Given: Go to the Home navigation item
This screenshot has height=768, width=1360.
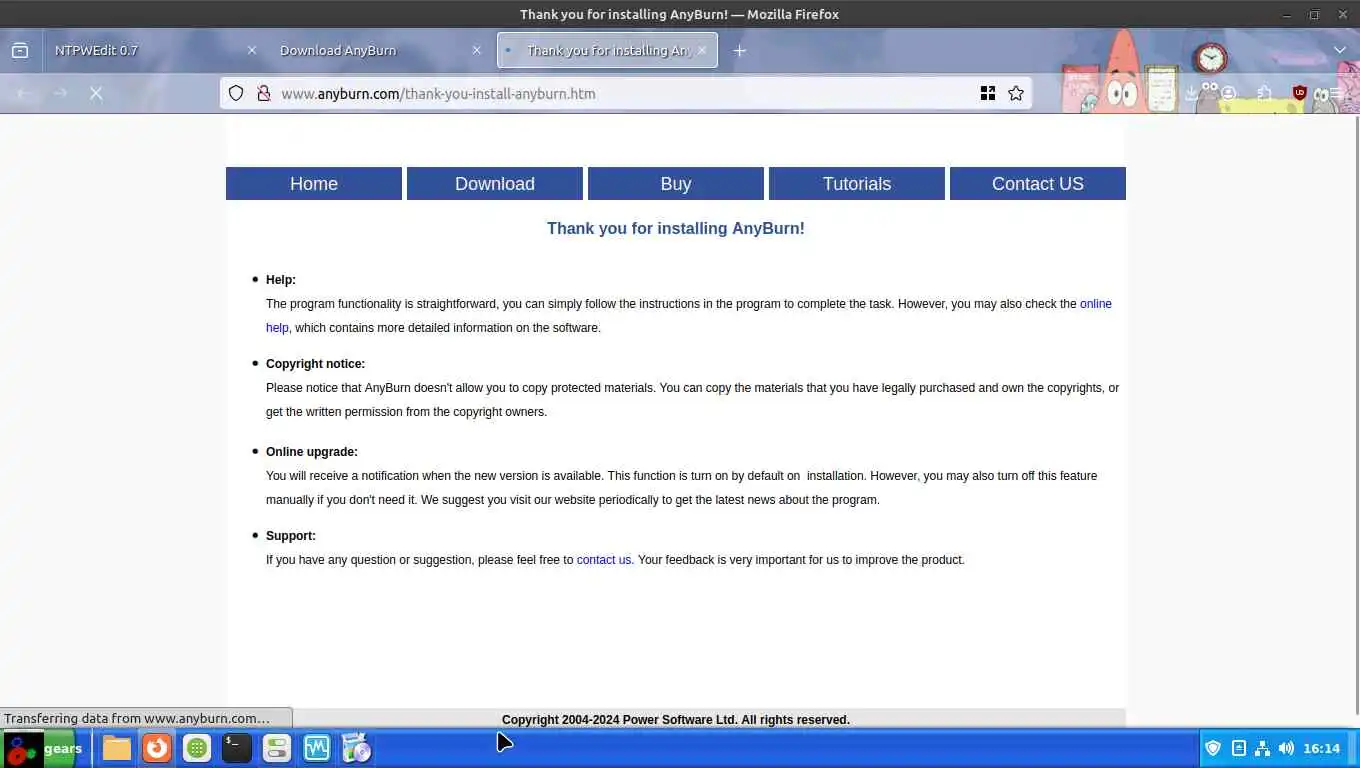Looking at the screenshot, I should coord(314,183).
